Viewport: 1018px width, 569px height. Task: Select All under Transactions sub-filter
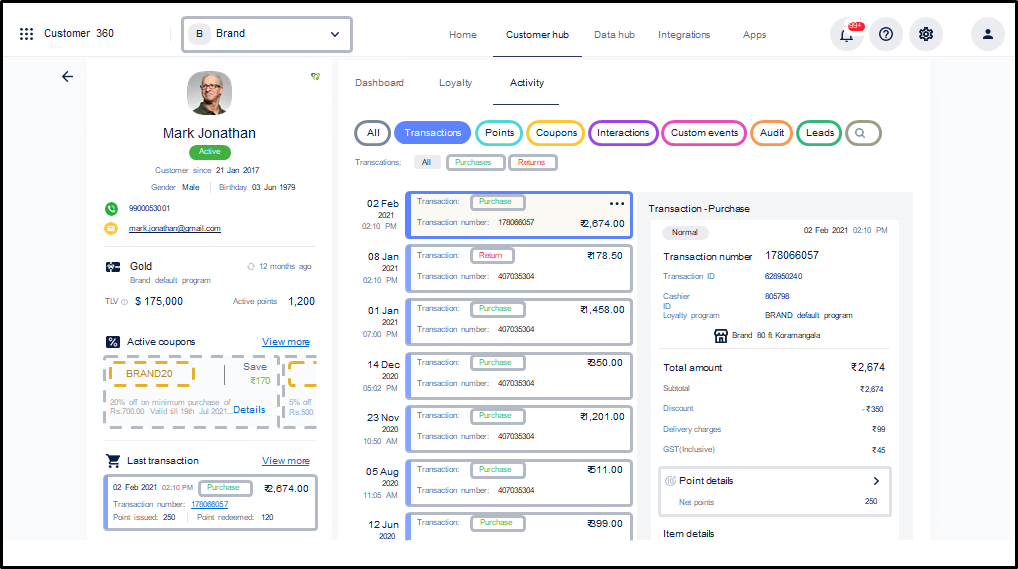coord(427,162)
